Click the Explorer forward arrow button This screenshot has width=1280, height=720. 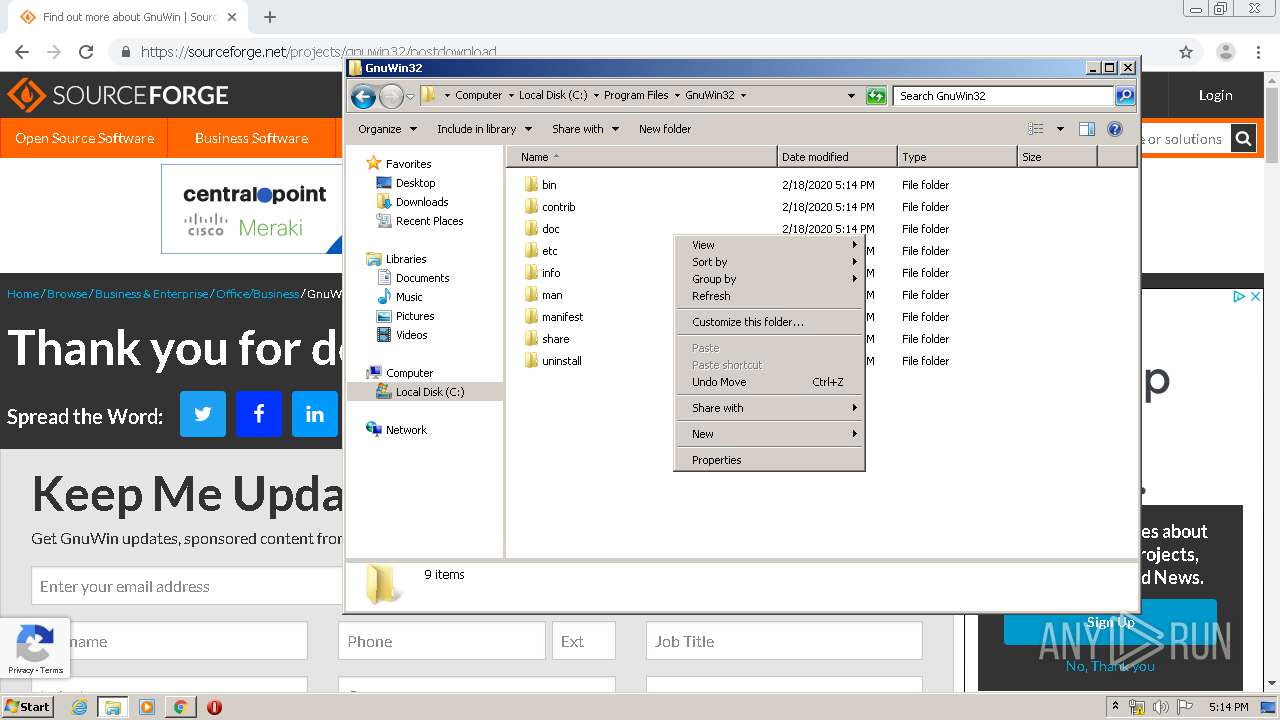[x=391, y=96]
